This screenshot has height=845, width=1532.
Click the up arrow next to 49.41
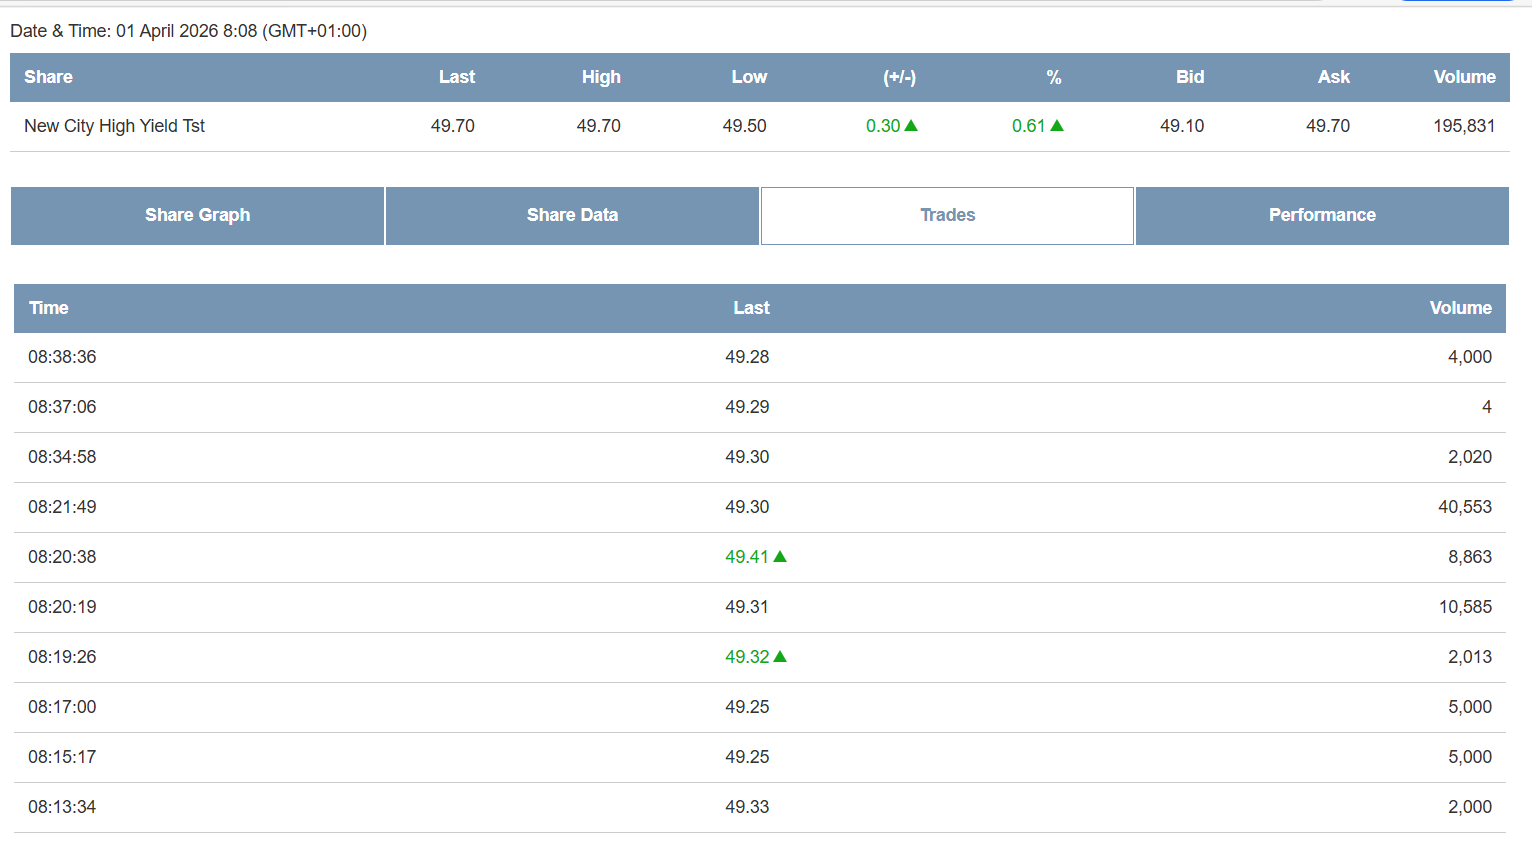click(x=781, y=557)
